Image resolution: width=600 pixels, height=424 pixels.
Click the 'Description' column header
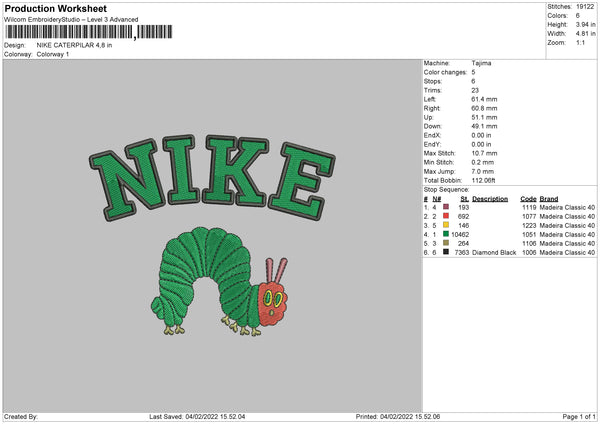coord(490,199)
